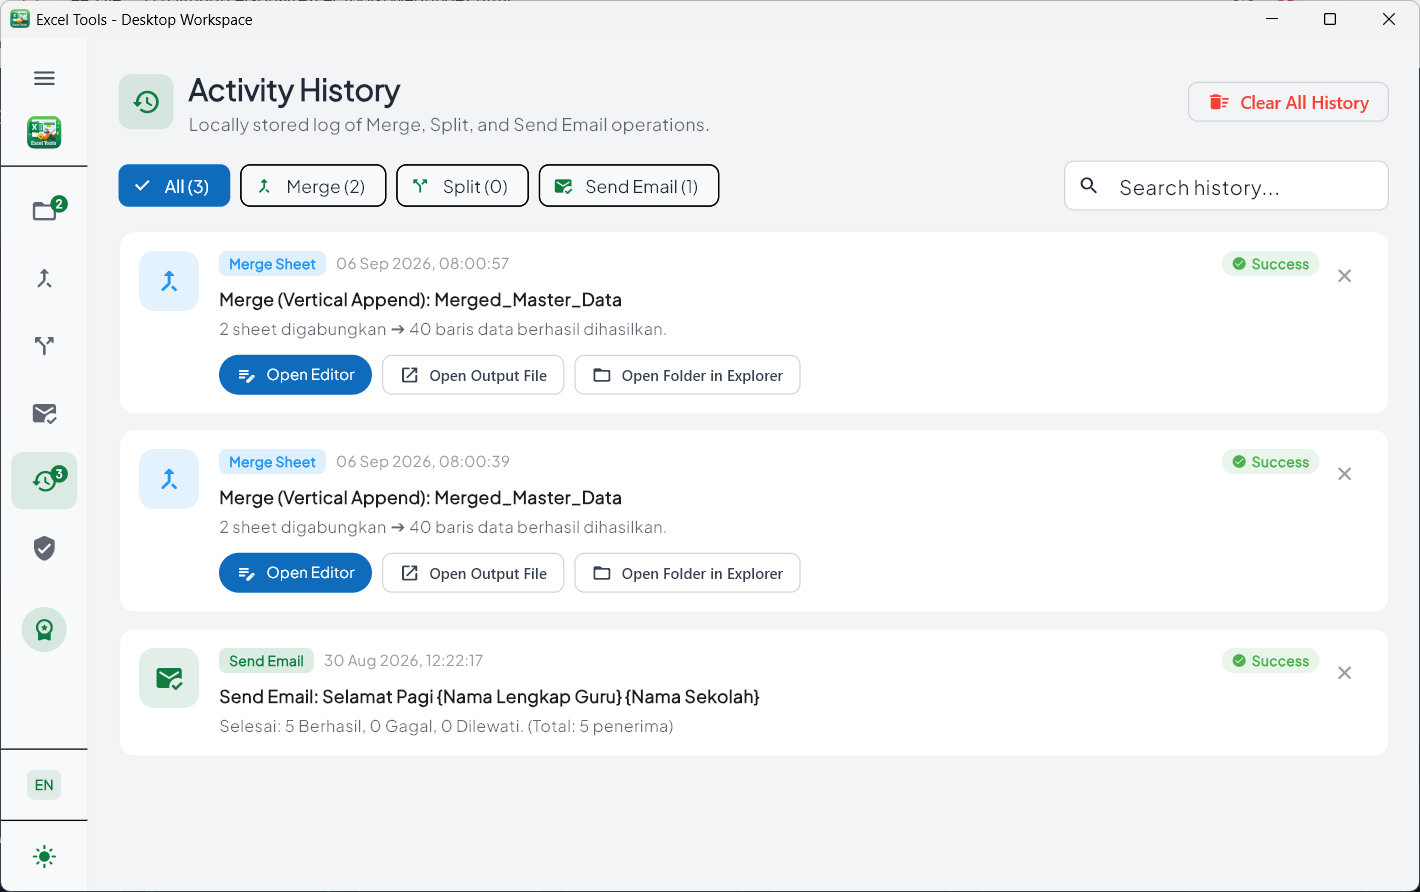Click merge icon of the 08:00:39 entry

(x=169, y=479)
